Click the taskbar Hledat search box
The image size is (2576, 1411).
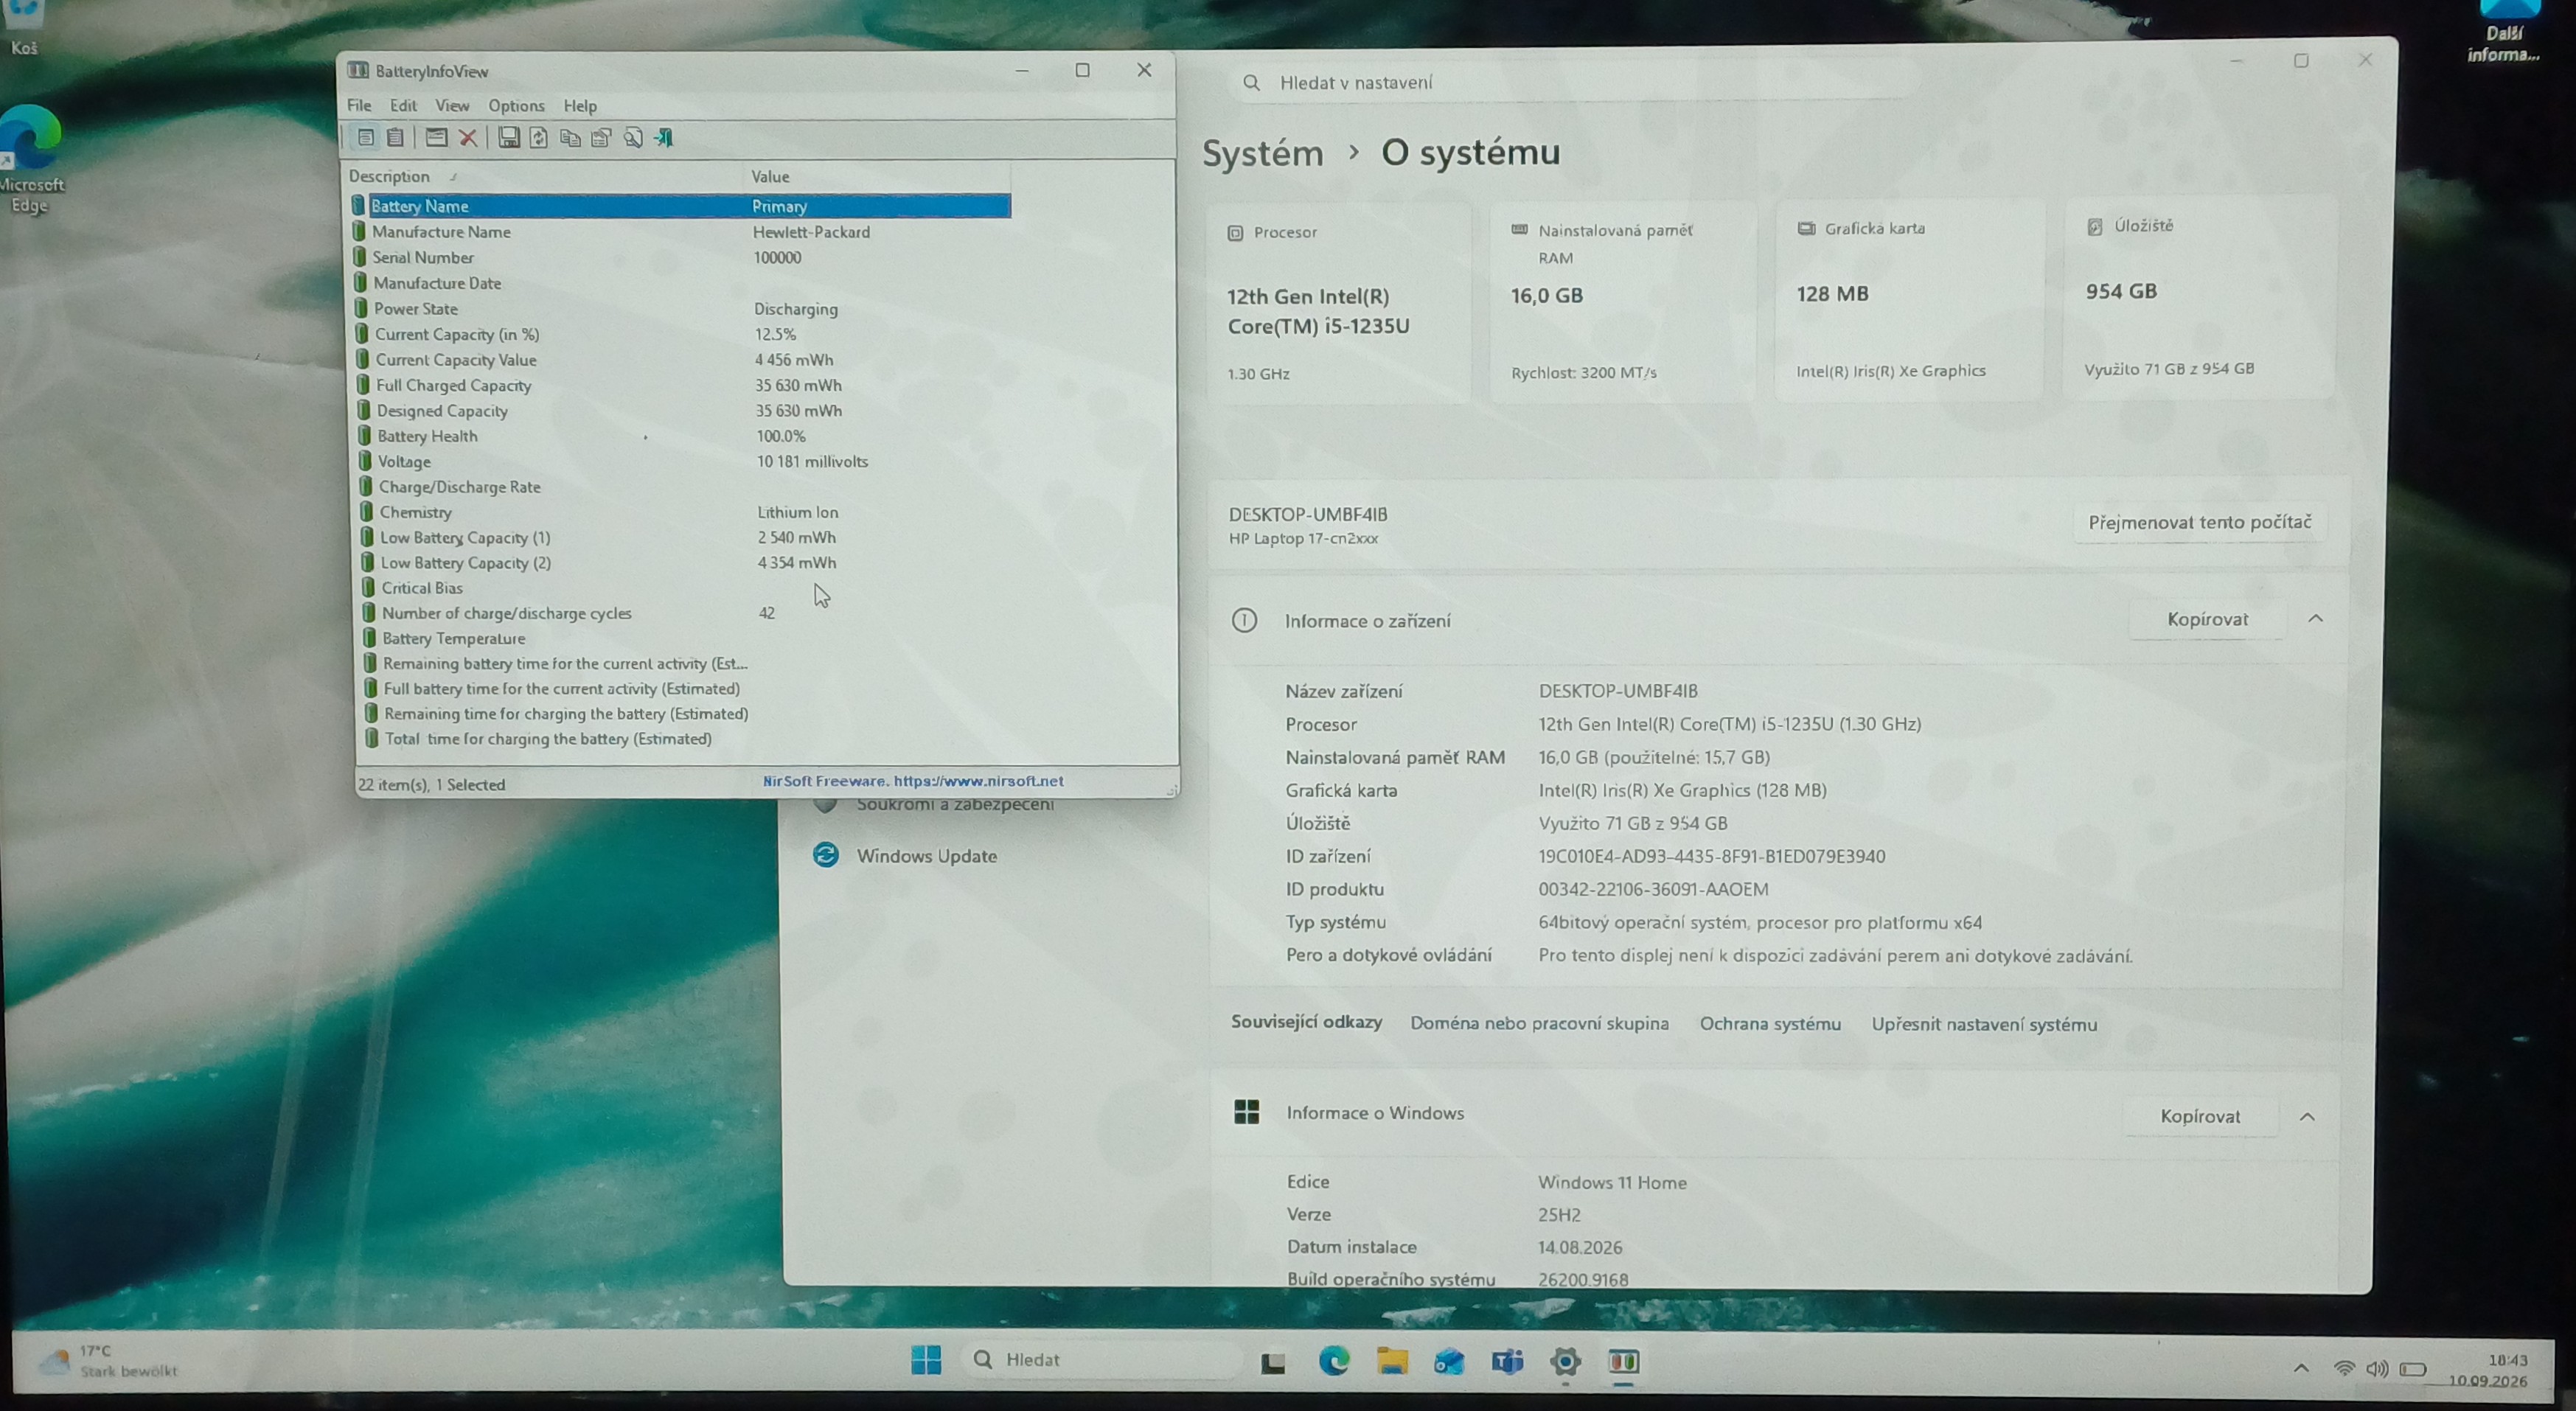[1103, 1360]
